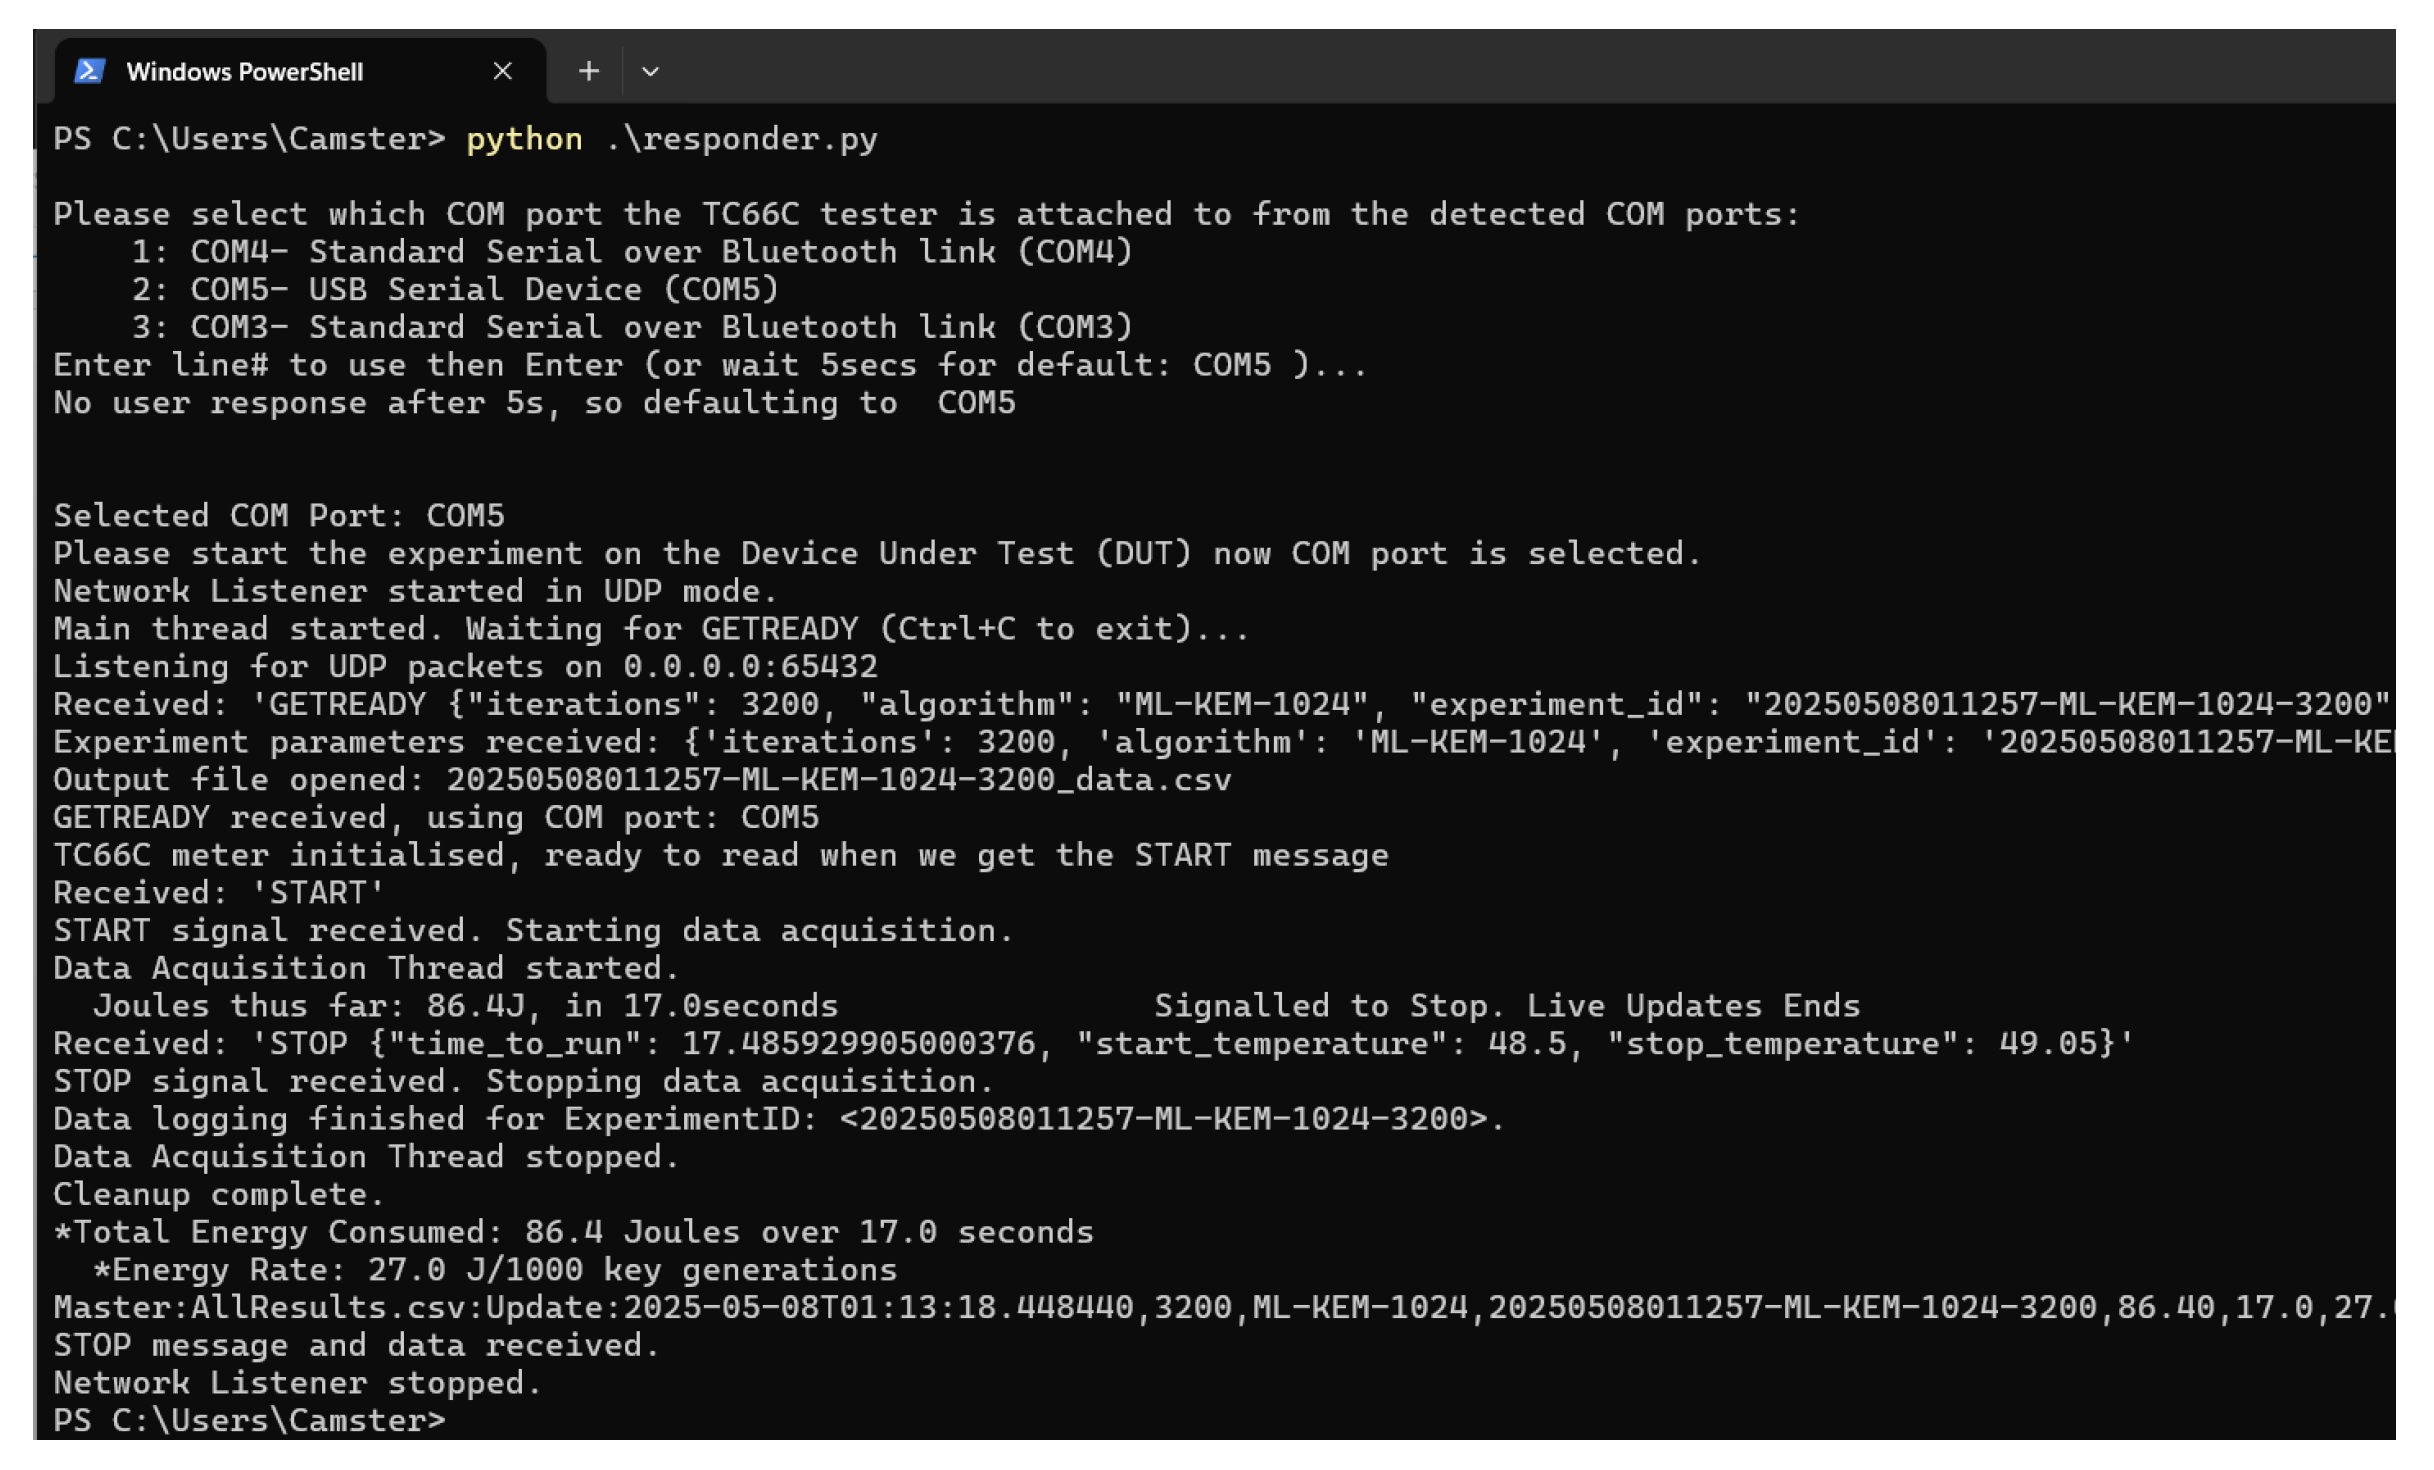Click the Received: 'START' line

[218, 892]
